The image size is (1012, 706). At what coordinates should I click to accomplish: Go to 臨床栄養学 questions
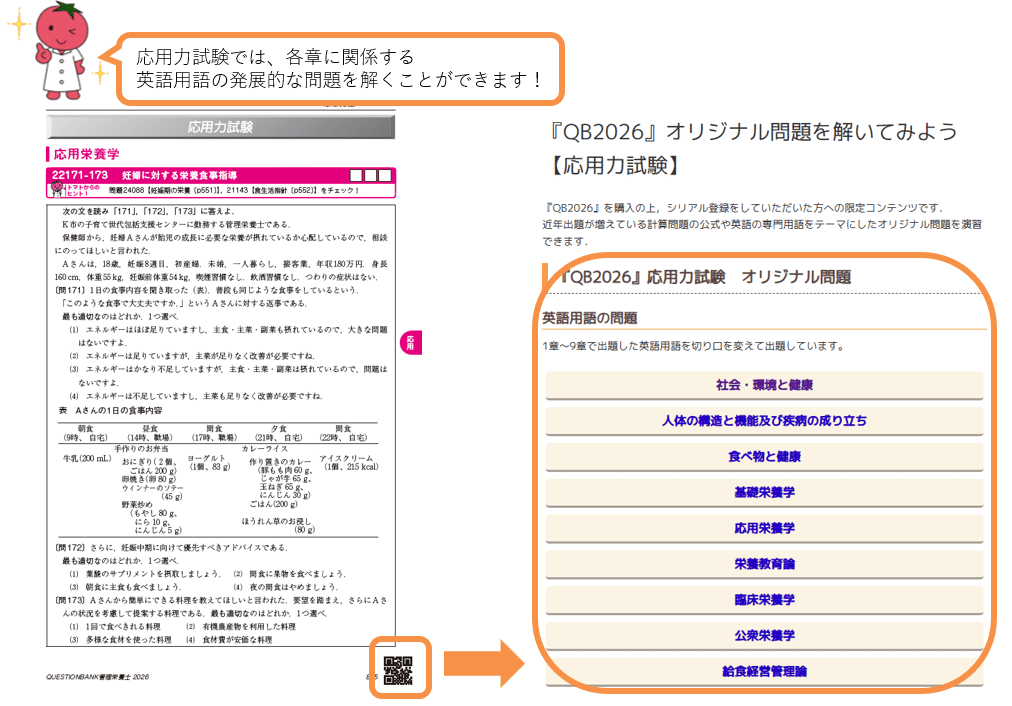764,600
